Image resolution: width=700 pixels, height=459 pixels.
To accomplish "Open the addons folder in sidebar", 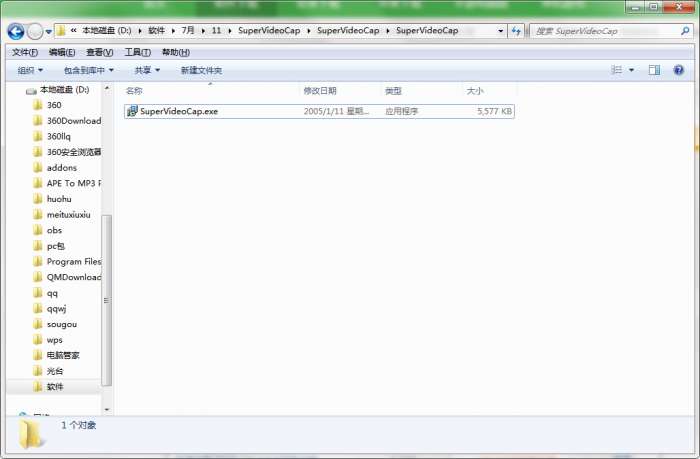I will pos(55,167).
